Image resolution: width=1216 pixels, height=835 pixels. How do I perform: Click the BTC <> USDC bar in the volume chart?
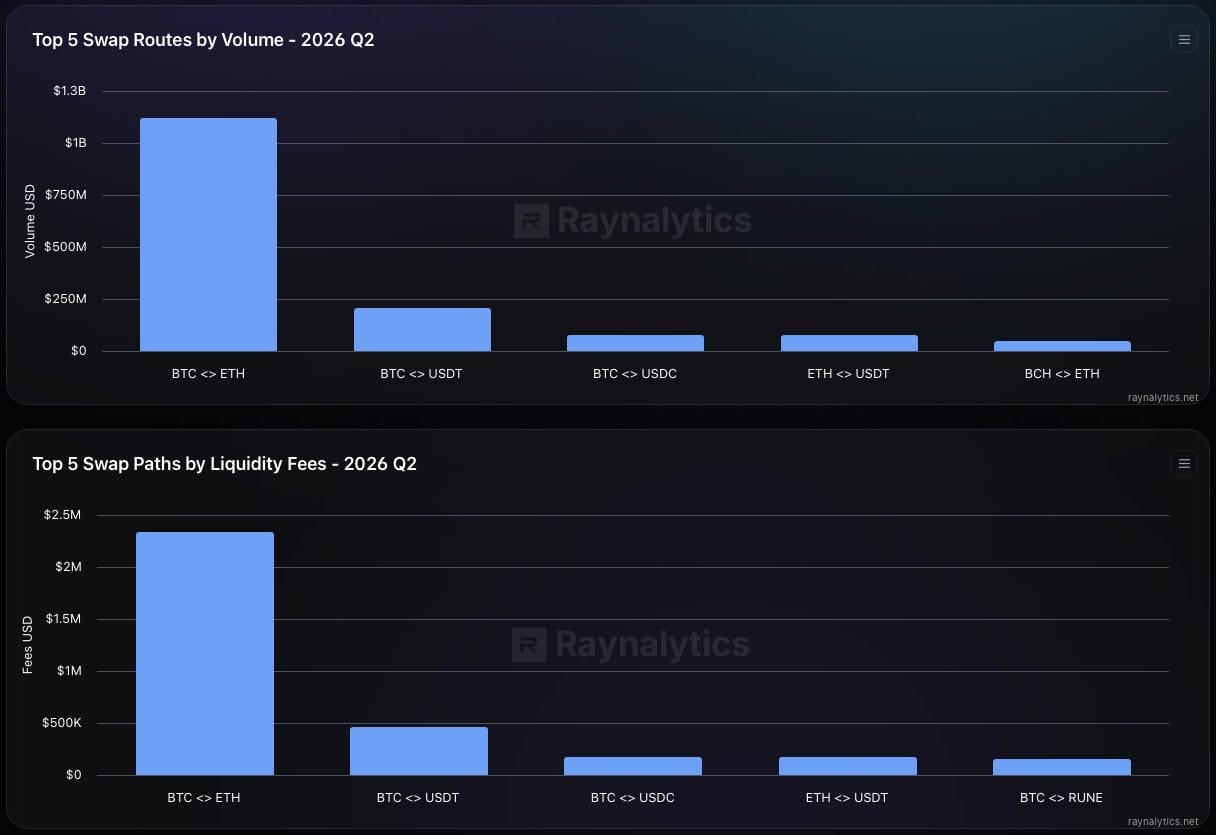tap(635, 343)
